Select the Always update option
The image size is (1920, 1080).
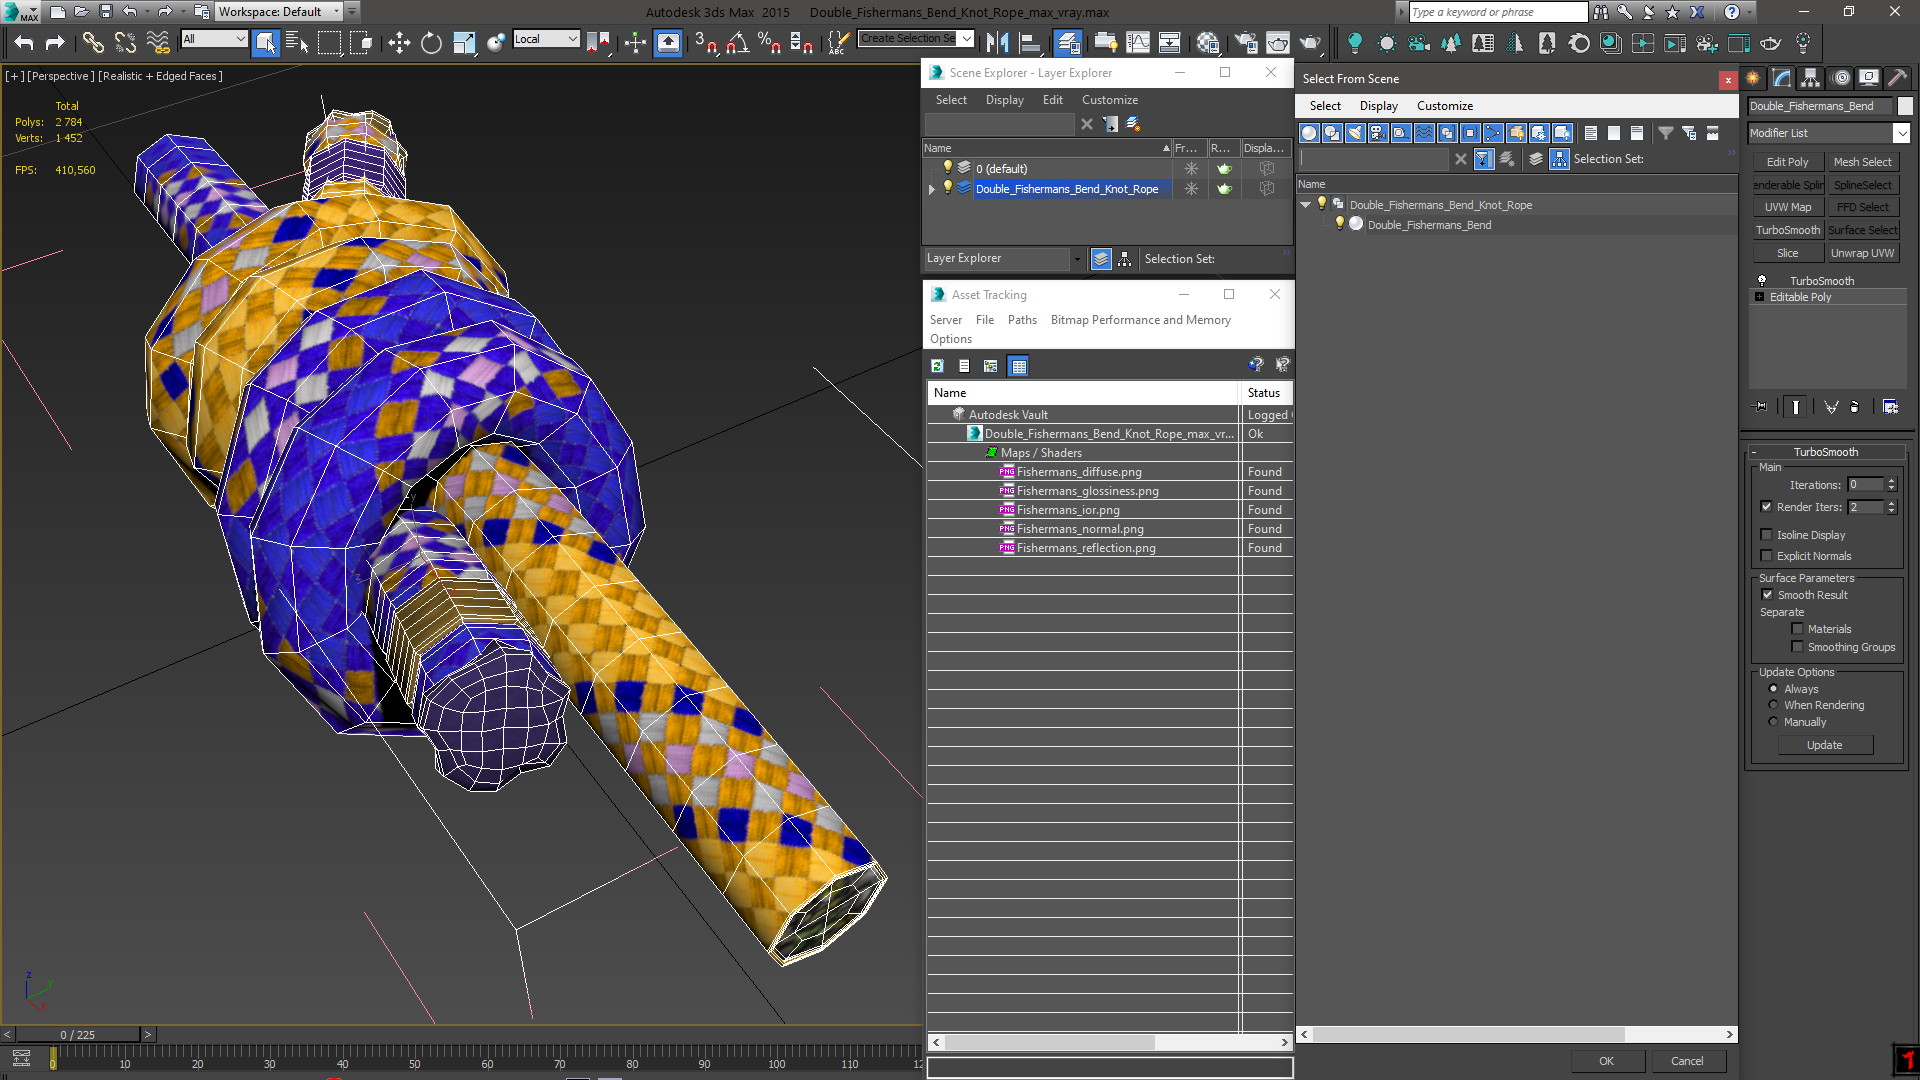click(1774, 689)
